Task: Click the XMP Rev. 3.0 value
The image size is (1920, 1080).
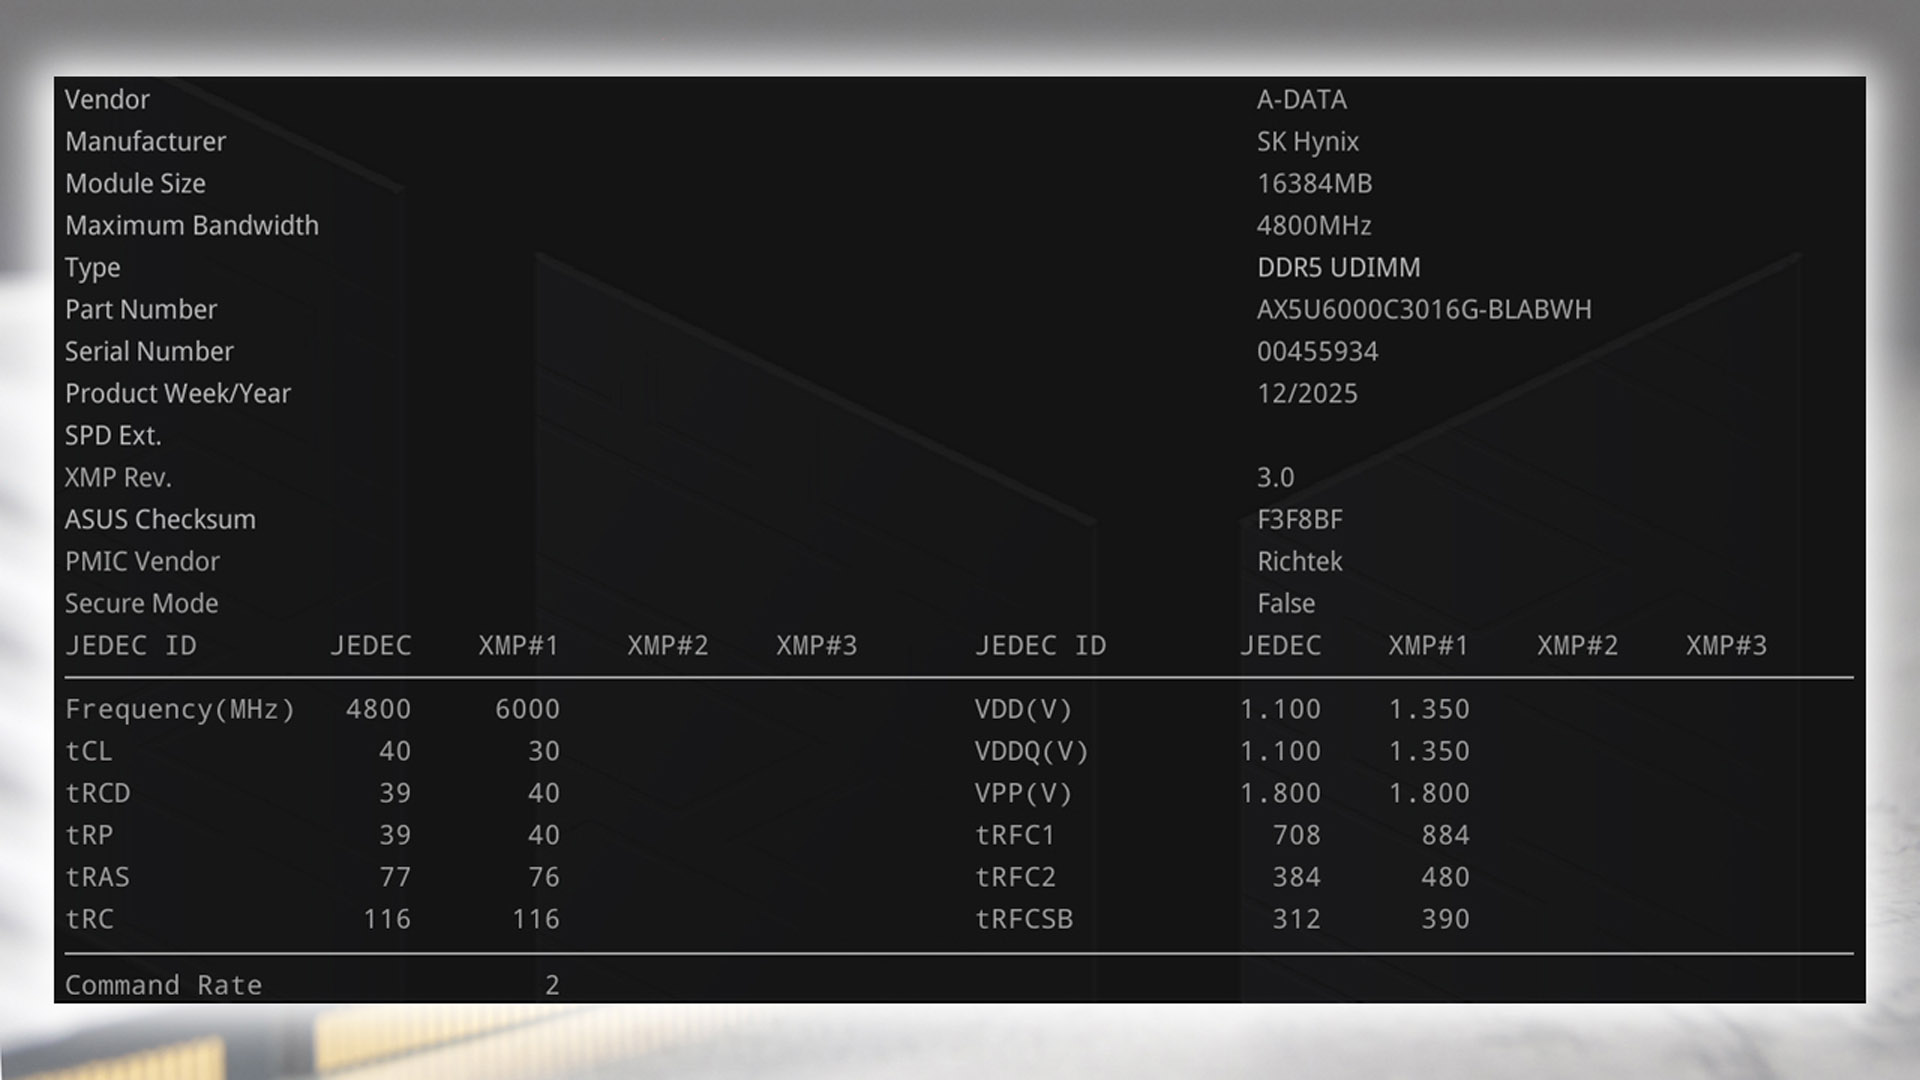Action: [x=1275, y=478]
